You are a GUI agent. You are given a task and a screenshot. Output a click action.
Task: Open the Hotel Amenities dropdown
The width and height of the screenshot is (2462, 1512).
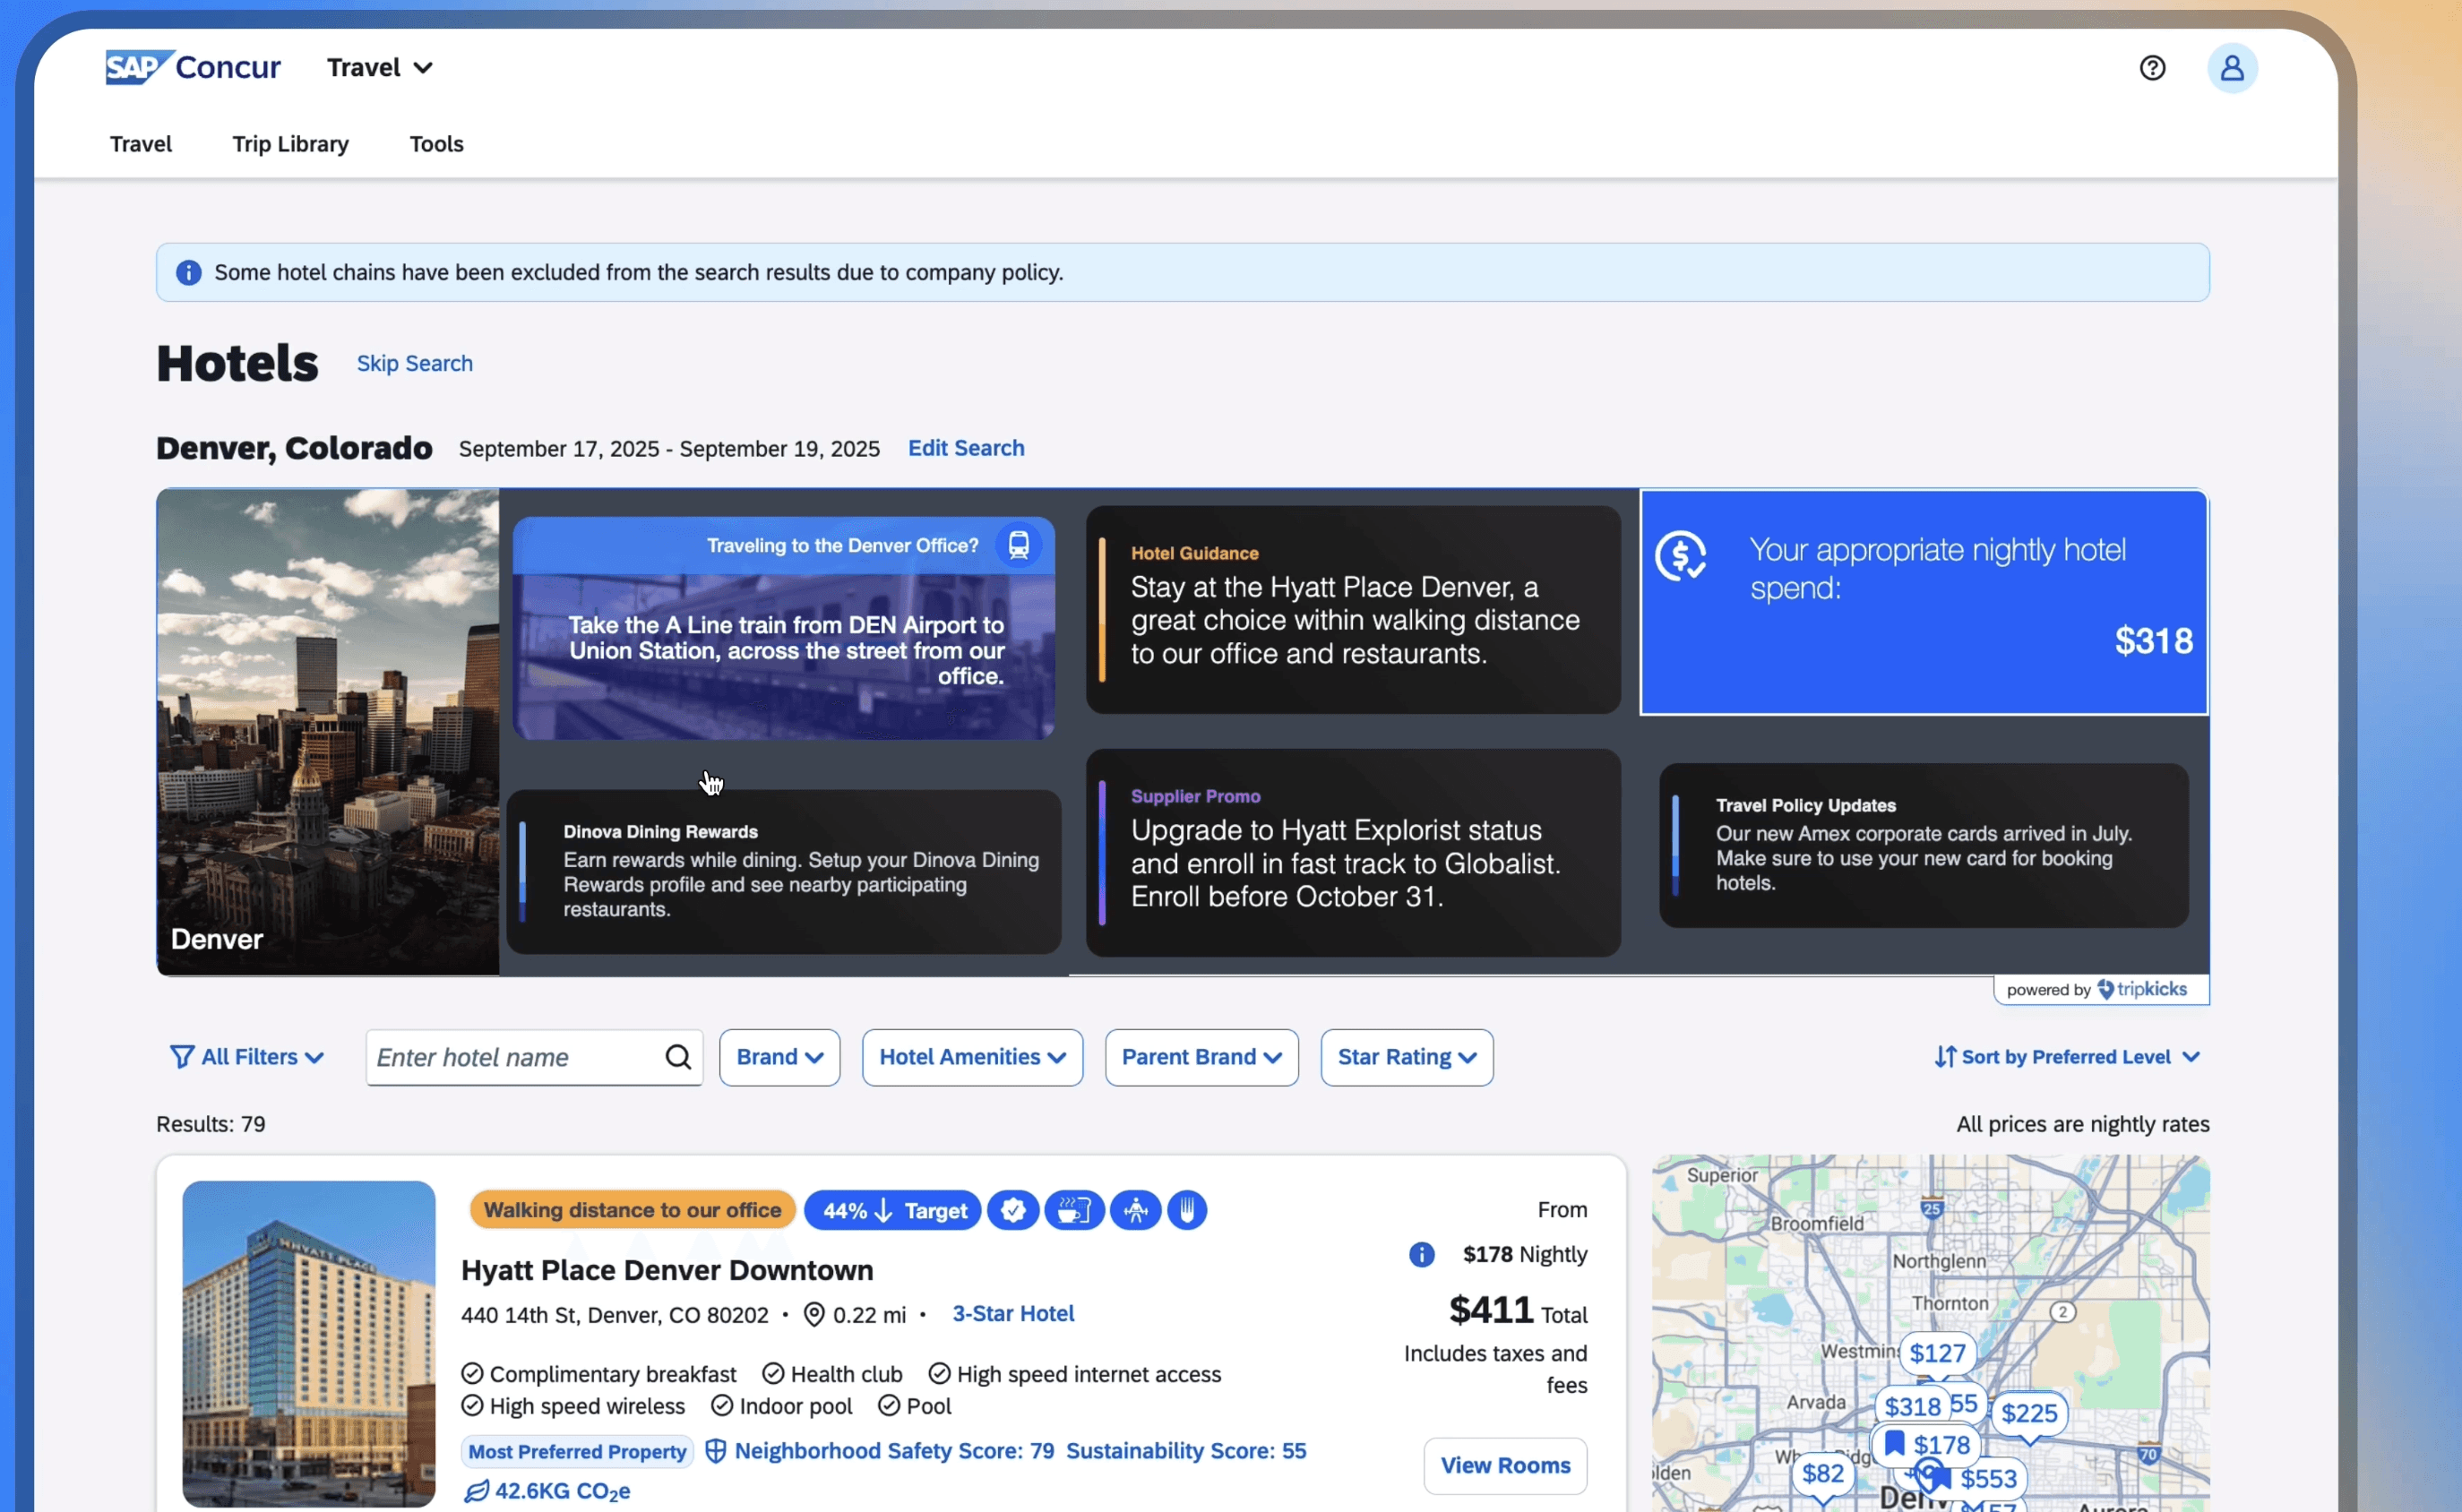[972, 1057]
